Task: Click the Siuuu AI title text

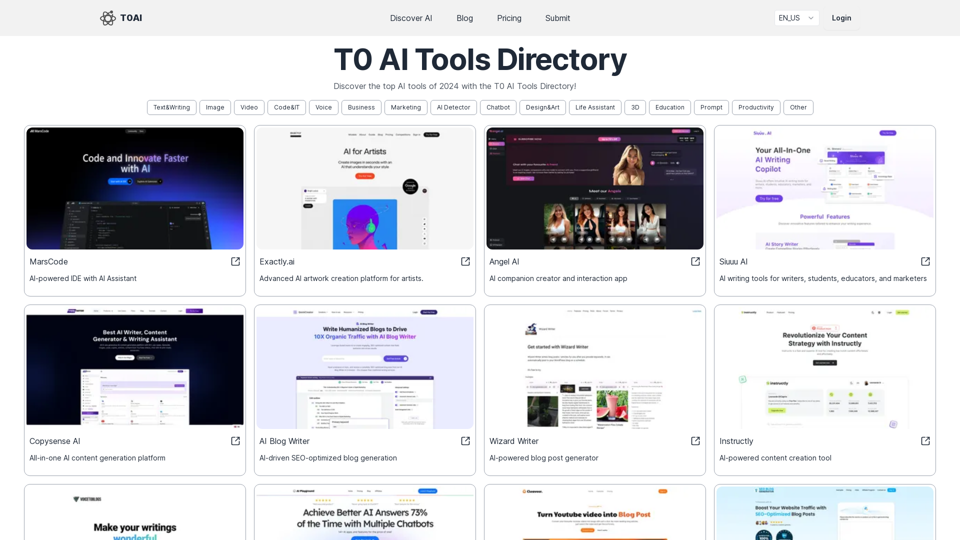Action: tap(733, 261)
